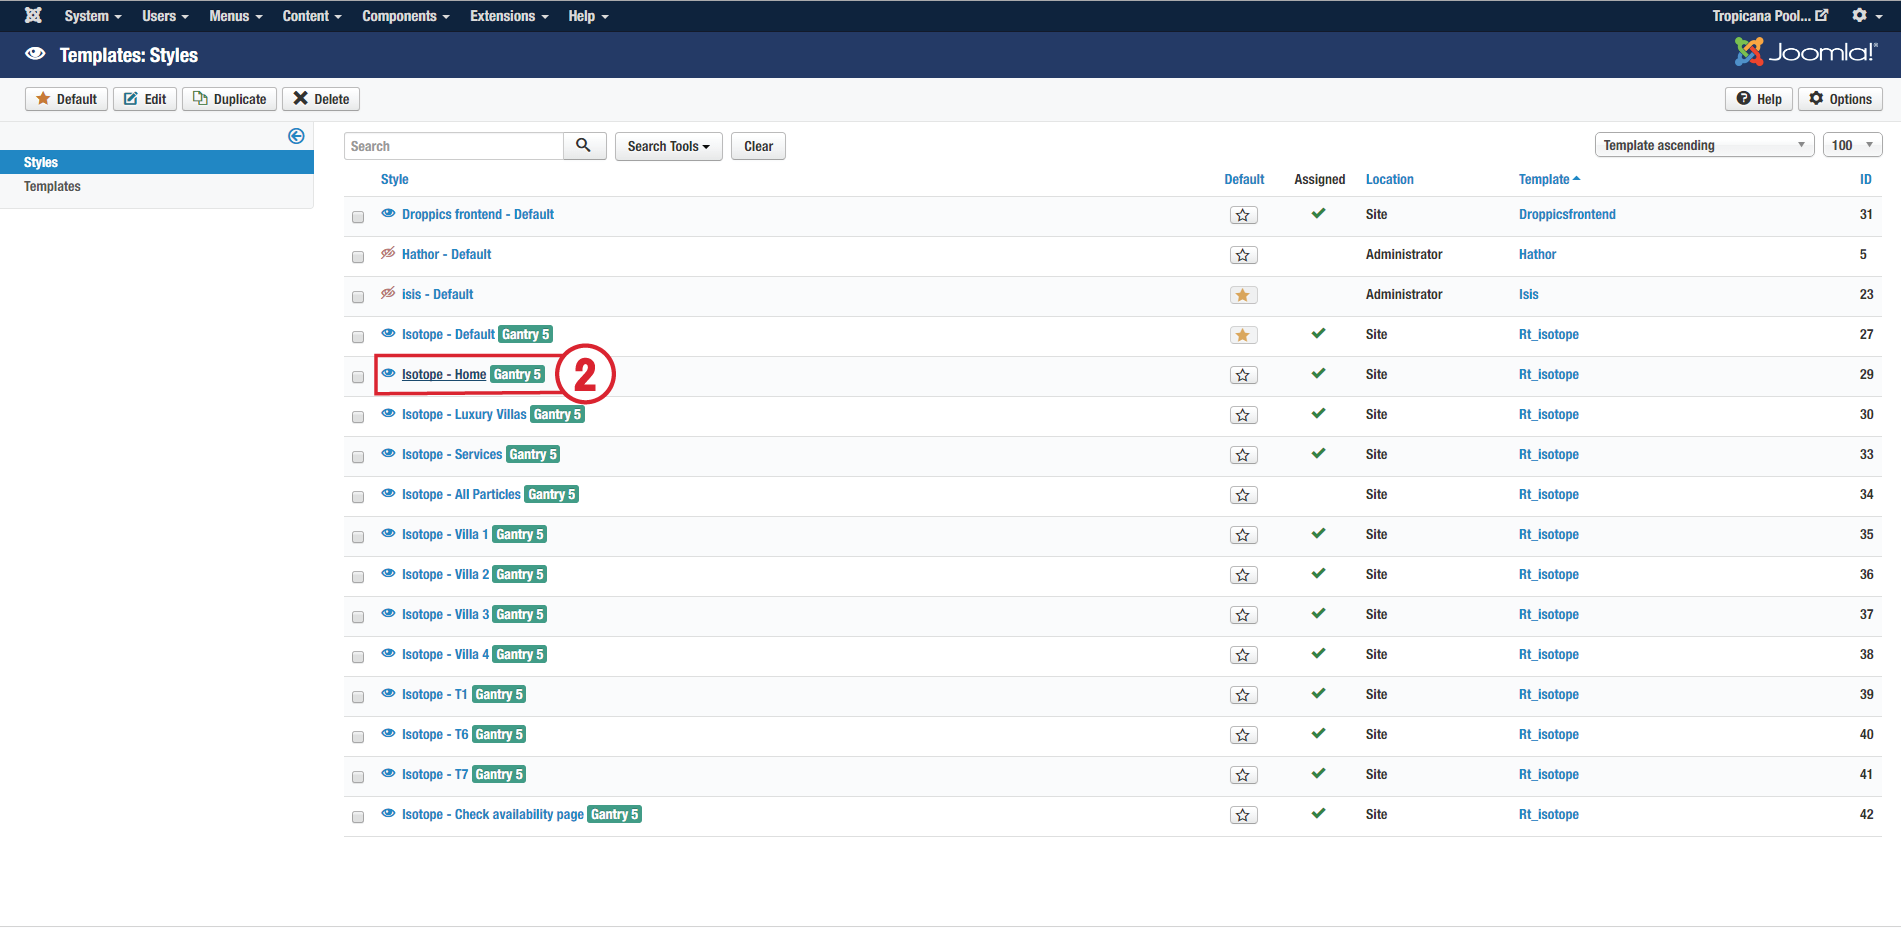Click the default star for Isotope - Services

1243,455
